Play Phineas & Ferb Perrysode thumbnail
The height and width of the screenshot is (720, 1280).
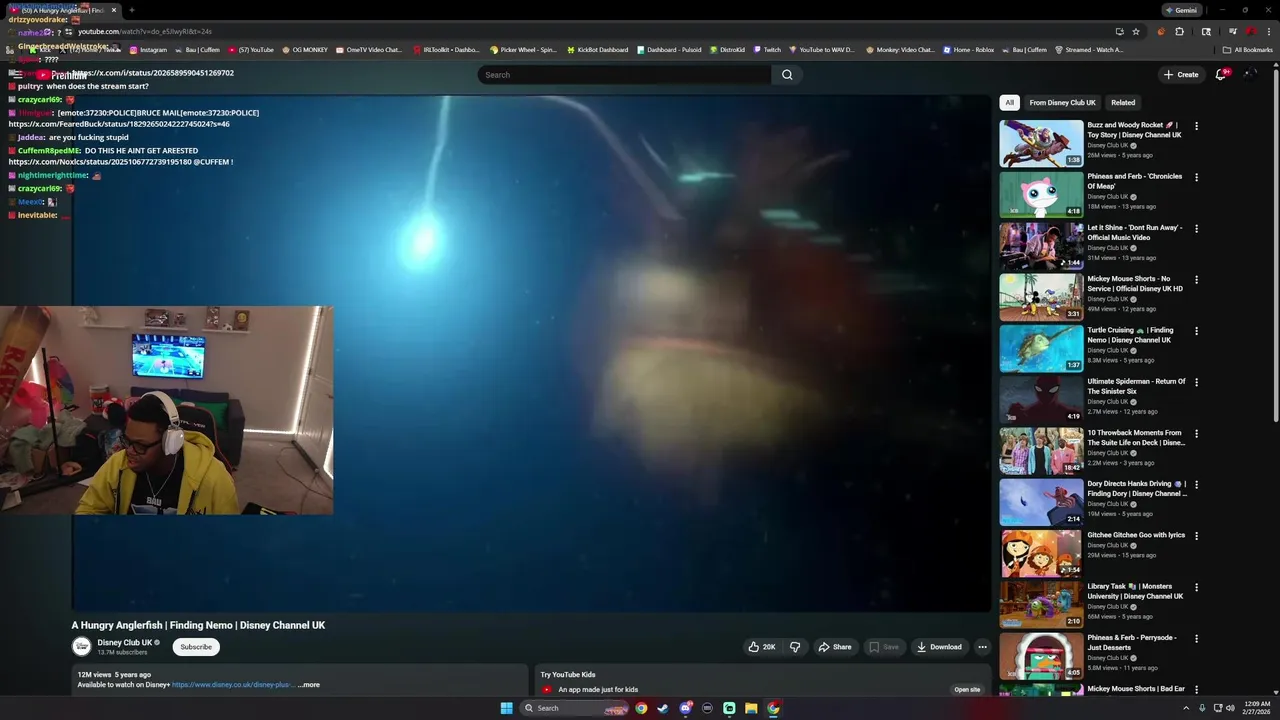tap(1041, 656)
